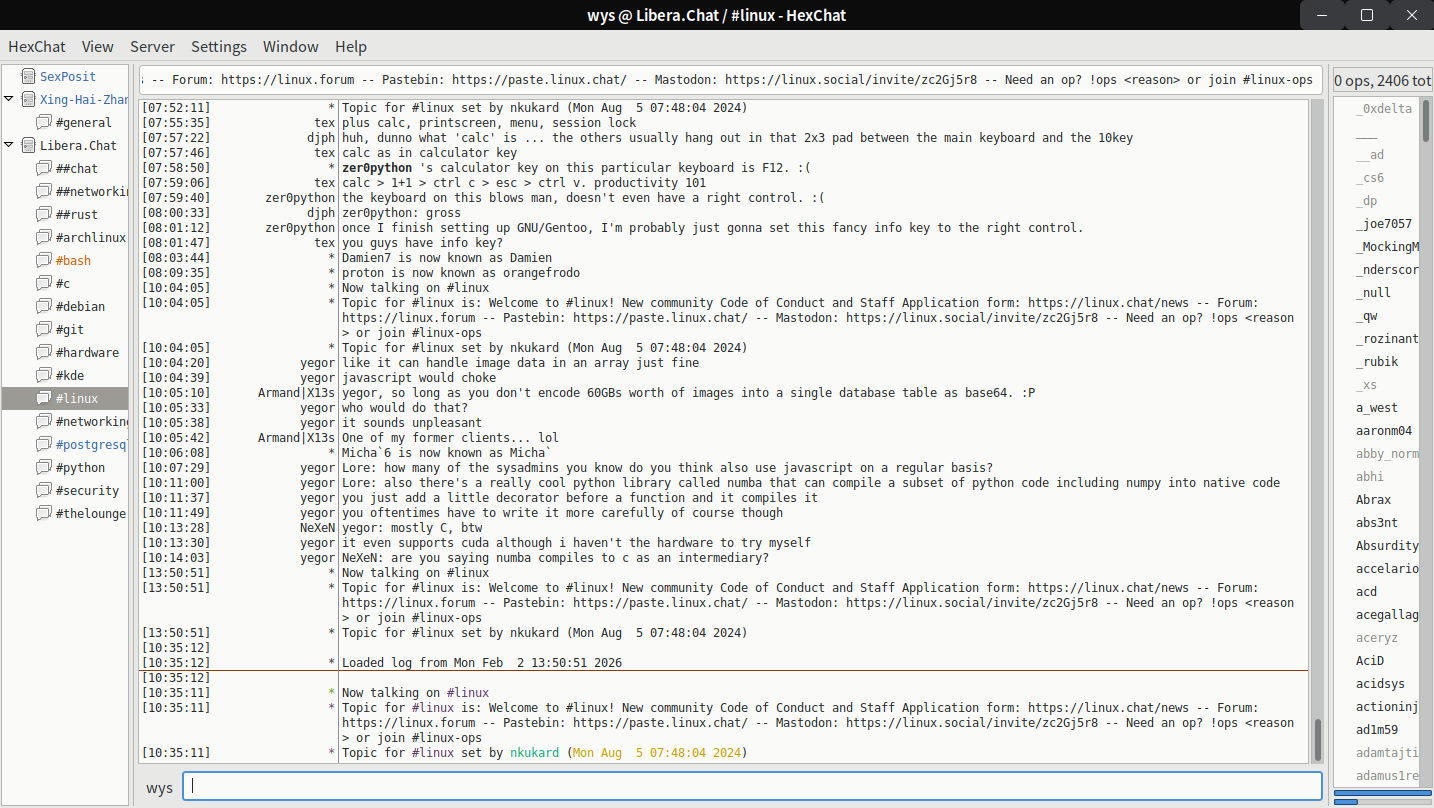The width and height of the screenshot is (1434, 808).
Task: Open the Settings menu
Action: [x=218, y=47]
